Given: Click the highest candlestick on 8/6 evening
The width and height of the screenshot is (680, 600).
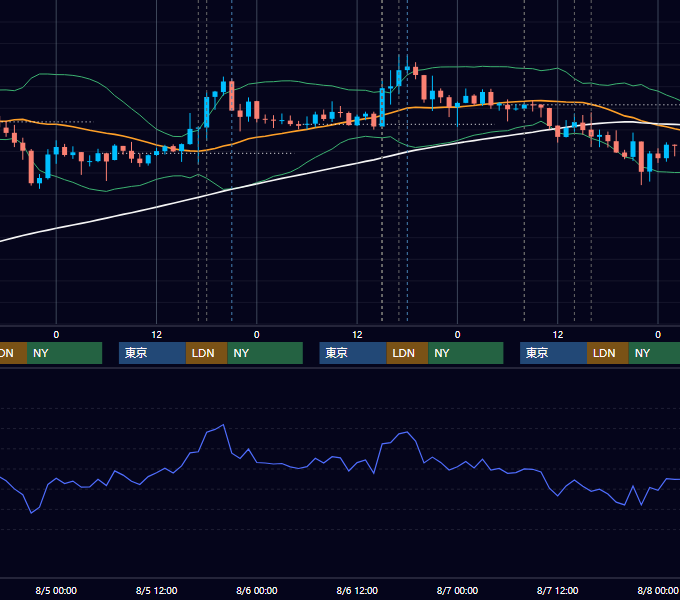Looking at the screenshot, I should click(407, 68).
